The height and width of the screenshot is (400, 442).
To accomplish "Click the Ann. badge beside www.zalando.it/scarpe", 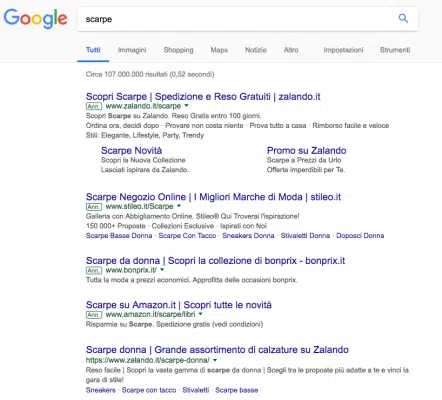I will pyautogui.click(x=94, y=106).
